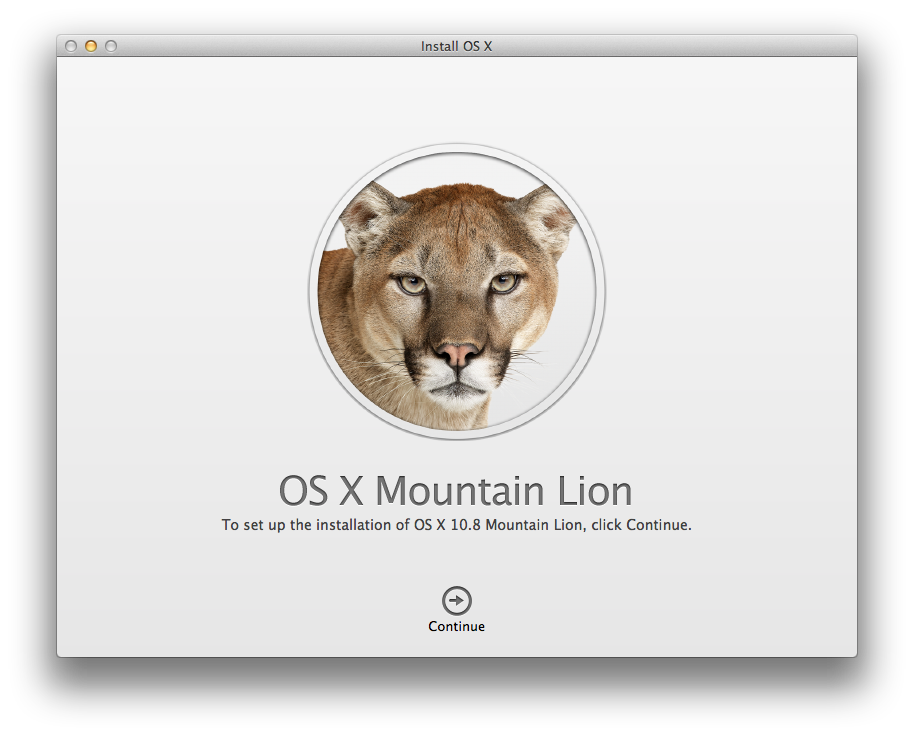Click the Continue text label
This screenshot has width=914, height=736.
pos(456,627)
